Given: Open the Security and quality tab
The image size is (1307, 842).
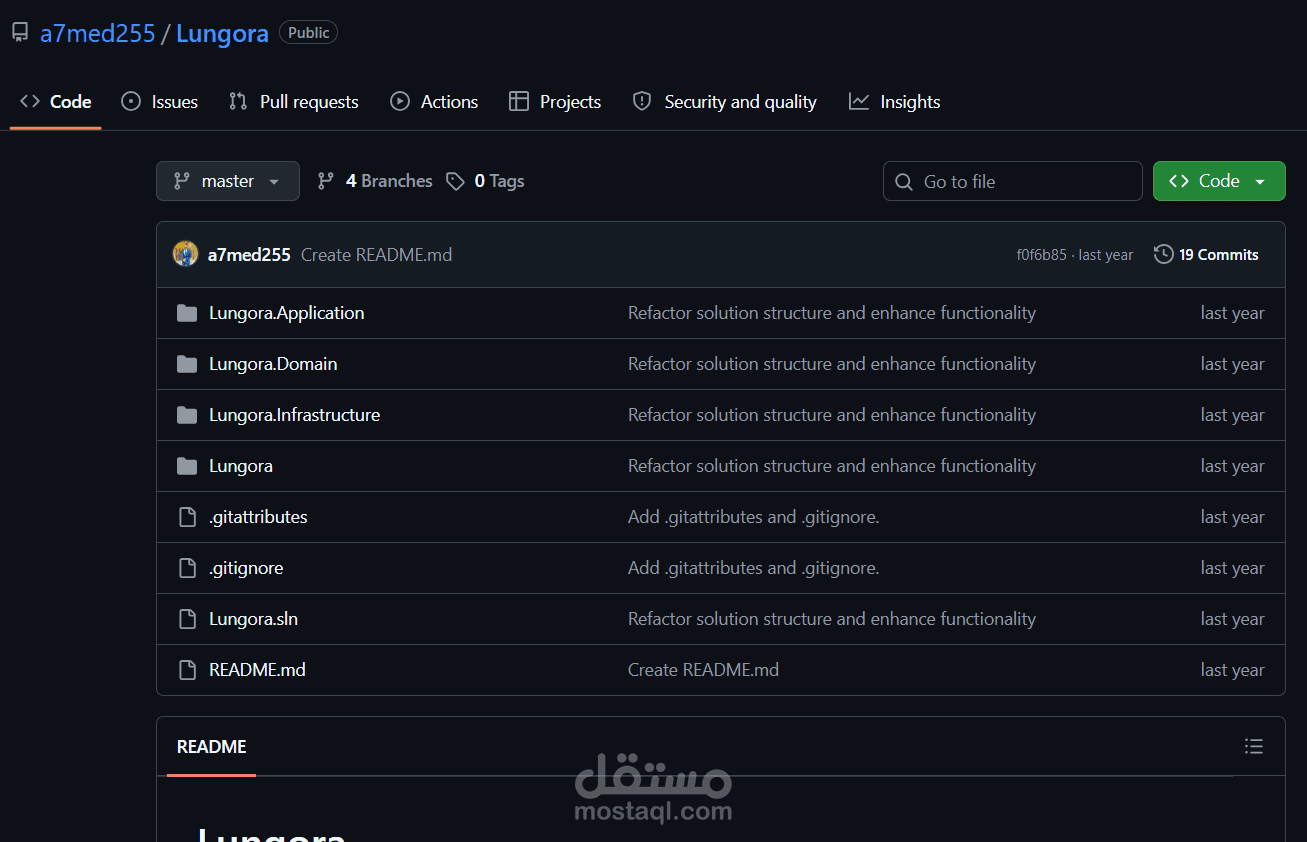Looking at the screenshot, I should click(725, 102).
